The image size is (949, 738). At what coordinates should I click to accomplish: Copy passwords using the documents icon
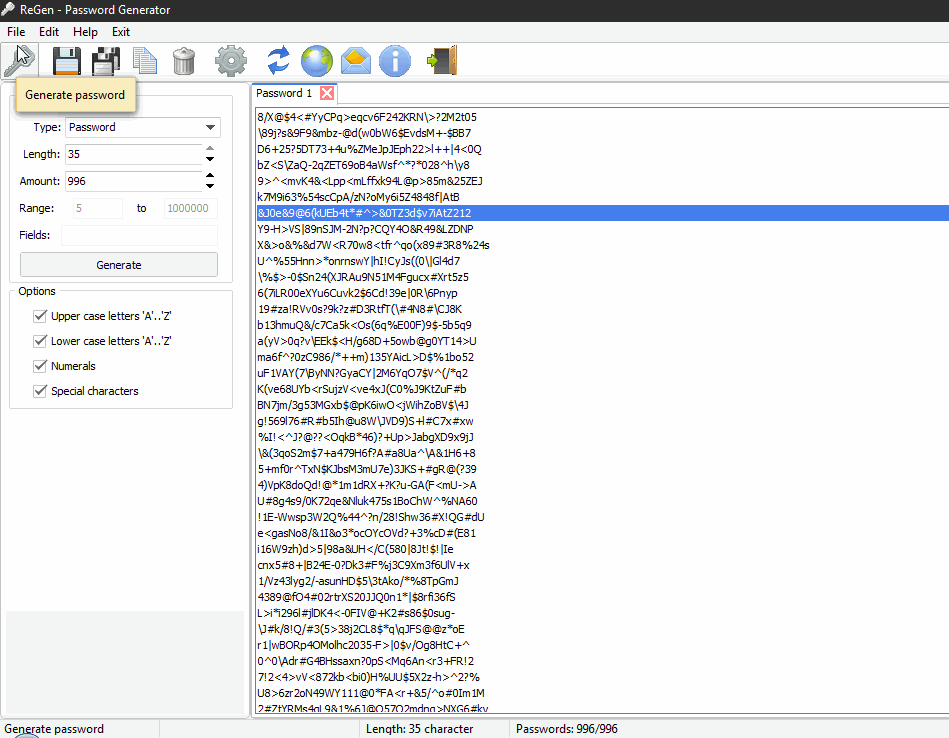coord(145,61)
